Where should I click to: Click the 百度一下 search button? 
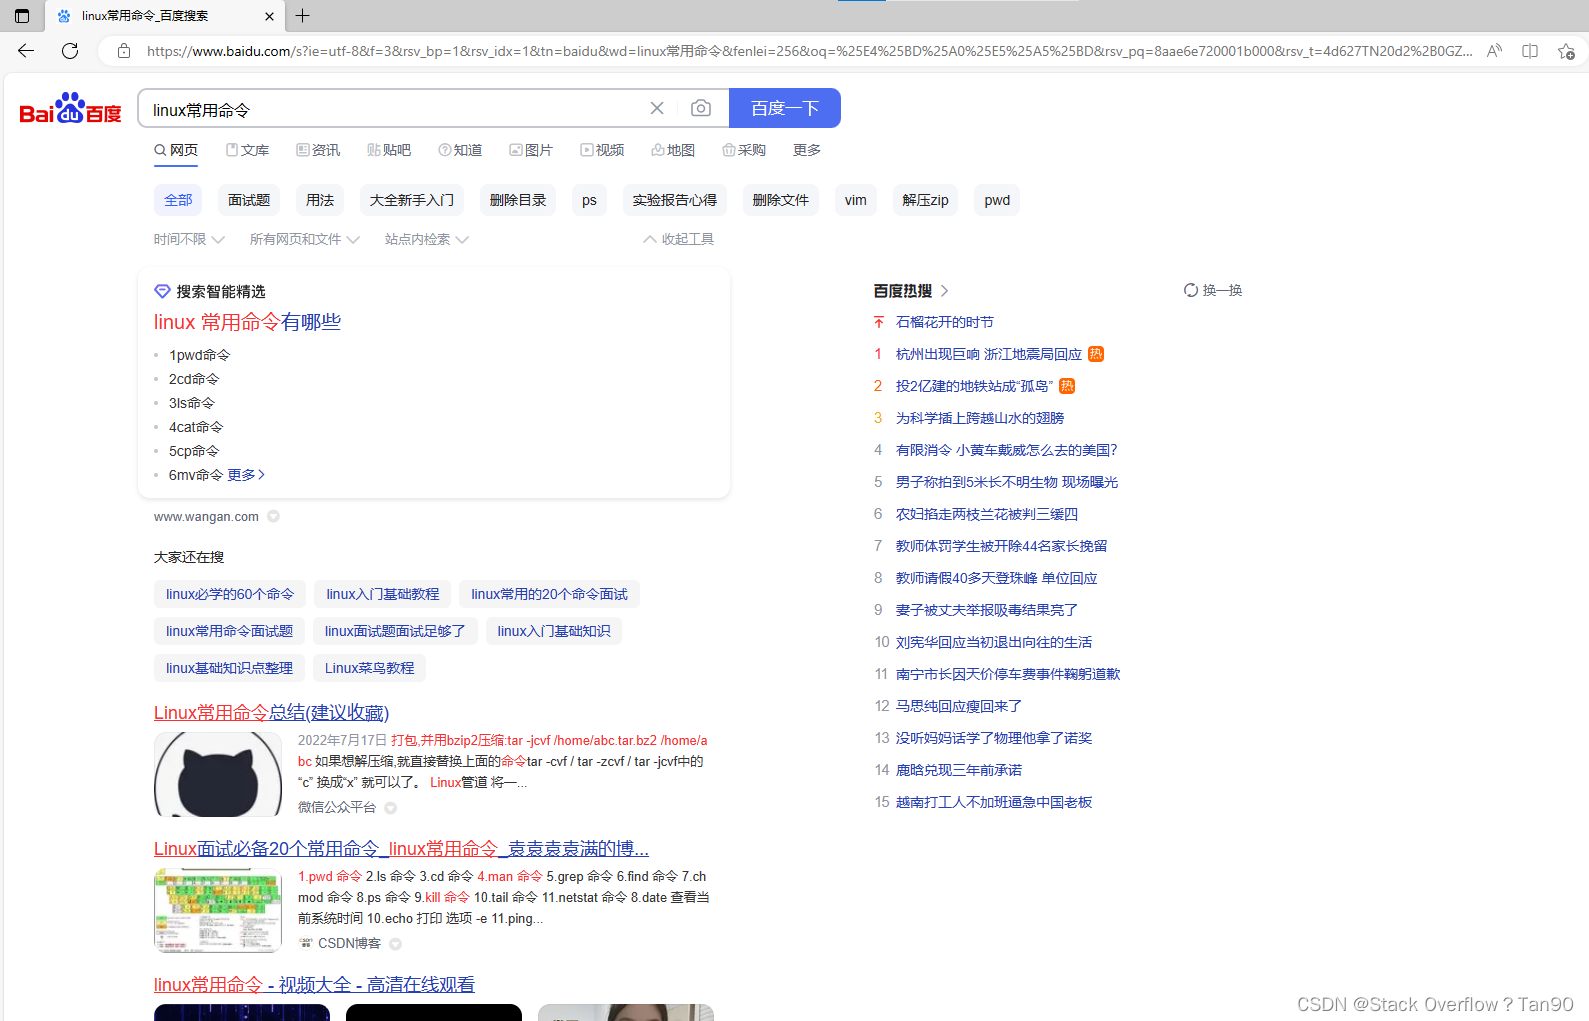coord(785,108)
